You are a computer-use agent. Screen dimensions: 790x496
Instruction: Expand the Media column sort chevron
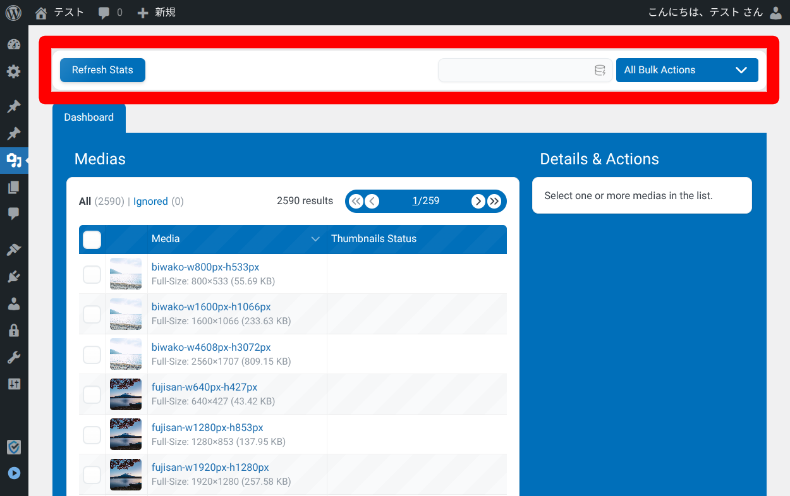tap(315, 239)
